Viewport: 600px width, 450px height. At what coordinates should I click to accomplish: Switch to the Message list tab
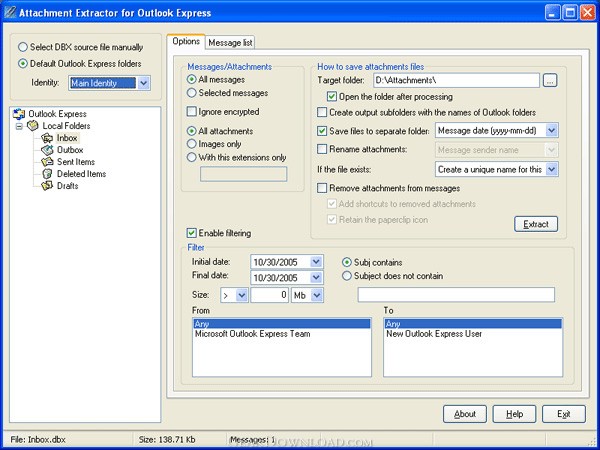click(x=230, y=42)
